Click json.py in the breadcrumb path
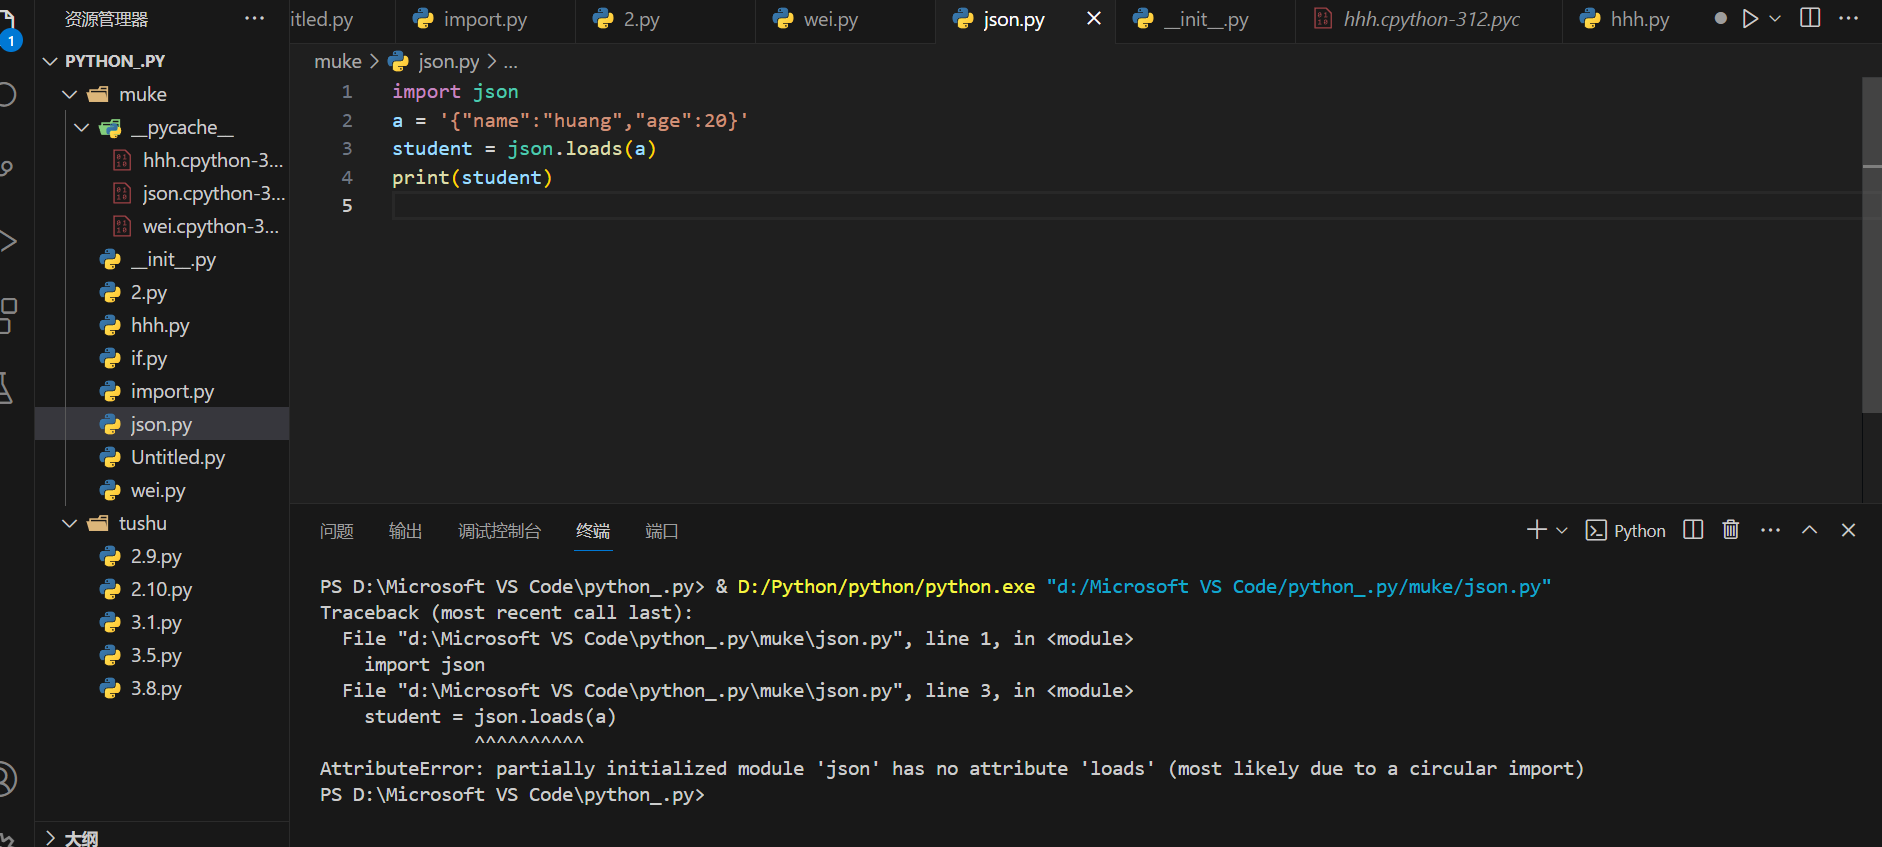Viewport: 1882px width, 847px height. pyautogui.click(x=448, y=62)
